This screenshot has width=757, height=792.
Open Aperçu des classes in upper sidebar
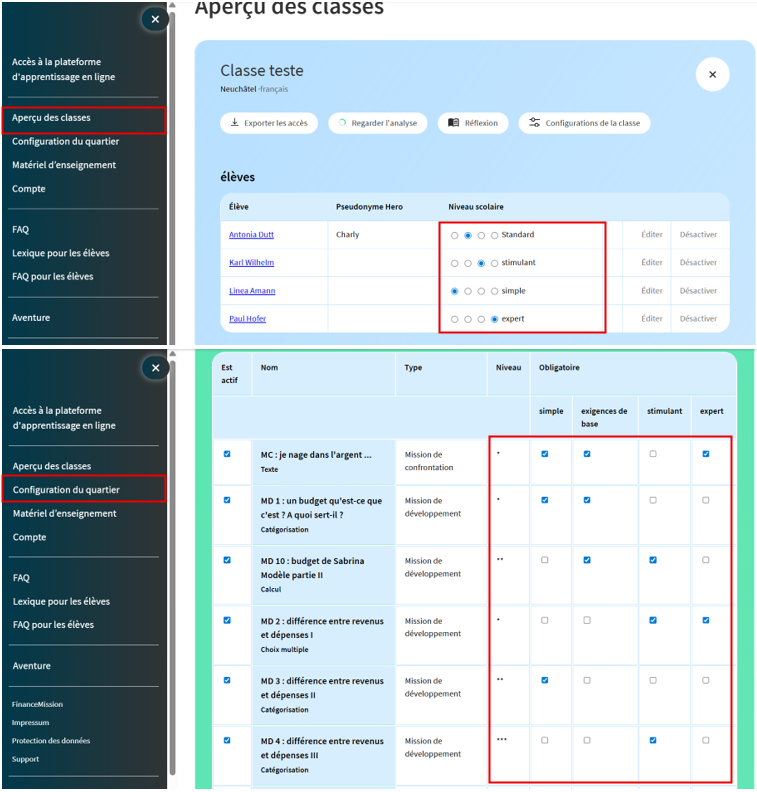[51, 118]
